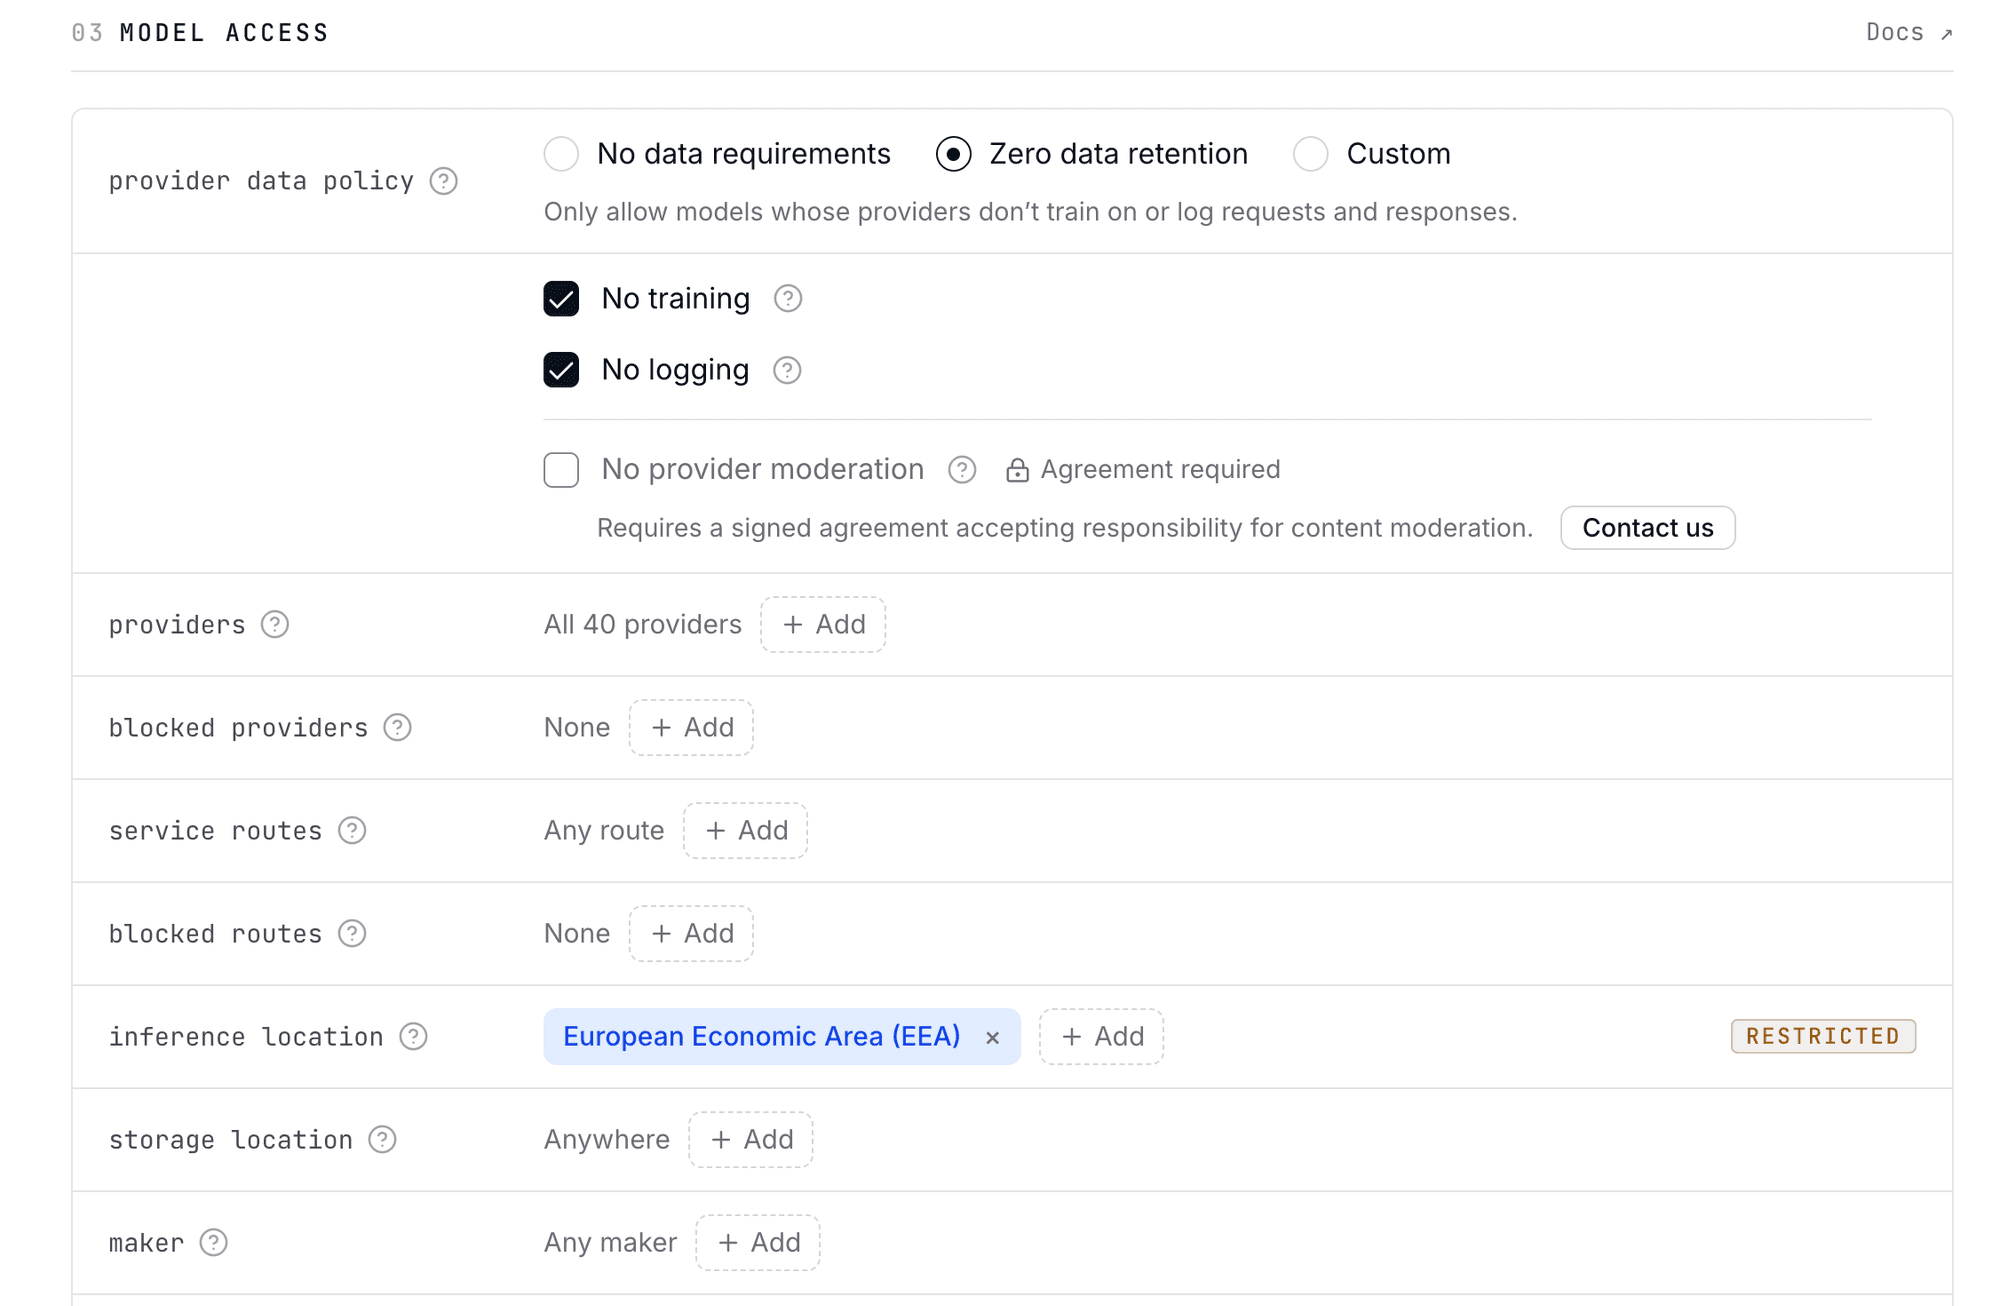
Task: Add a storage location
Action: pos(750,1139)
